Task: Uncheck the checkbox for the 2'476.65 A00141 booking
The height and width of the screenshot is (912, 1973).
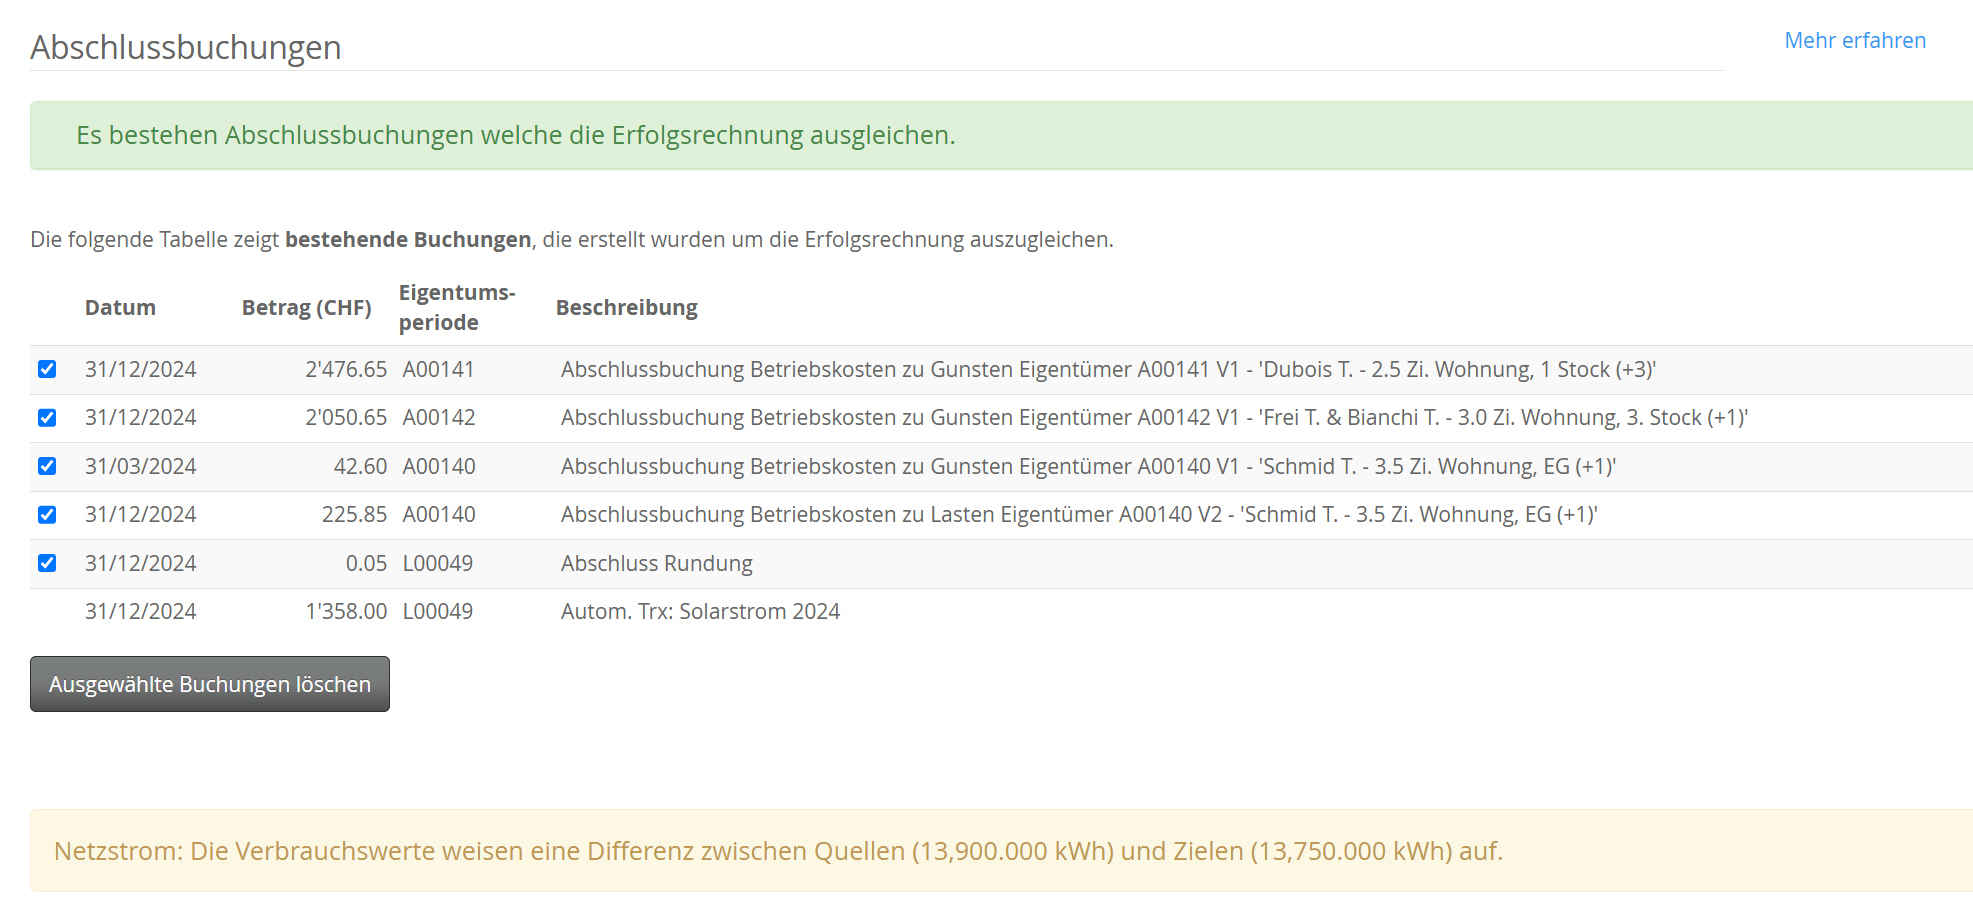Action: (x=47, y=369)
